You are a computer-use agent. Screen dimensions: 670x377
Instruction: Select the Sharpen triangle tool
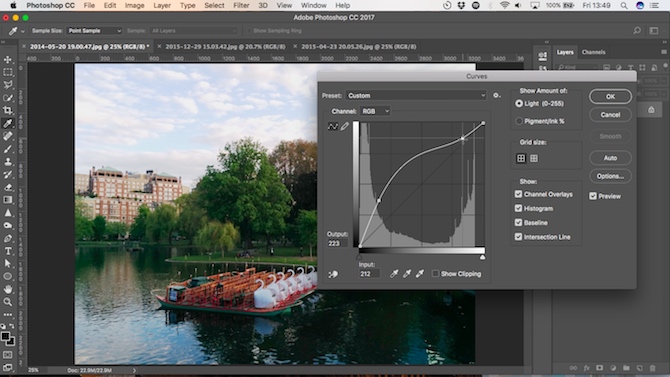click(x=8, y=212)
